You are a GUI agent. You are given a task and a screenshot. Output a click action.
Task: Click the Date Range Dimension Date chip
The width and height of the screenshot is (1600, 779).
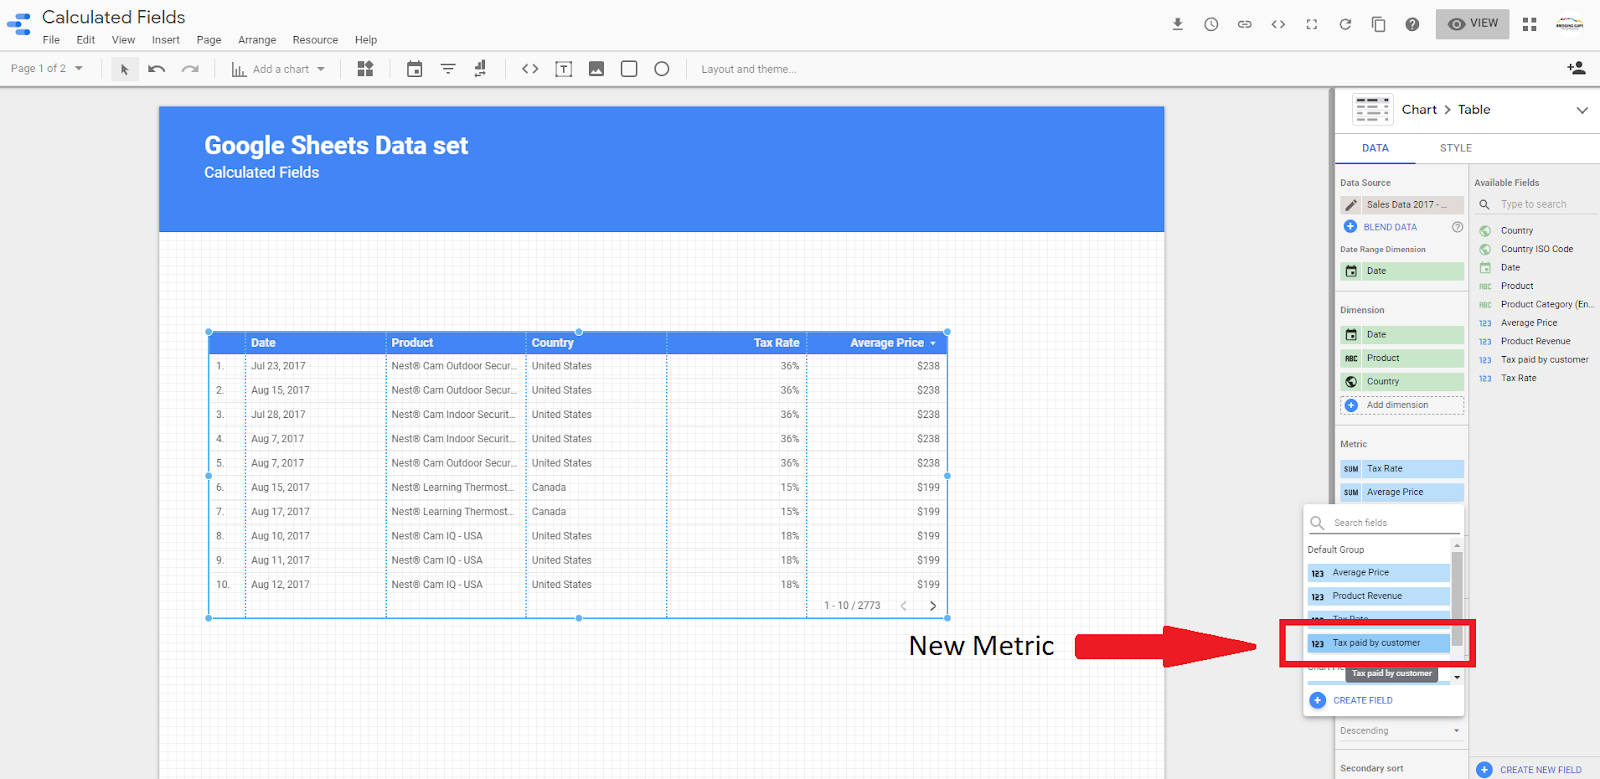1402,271
